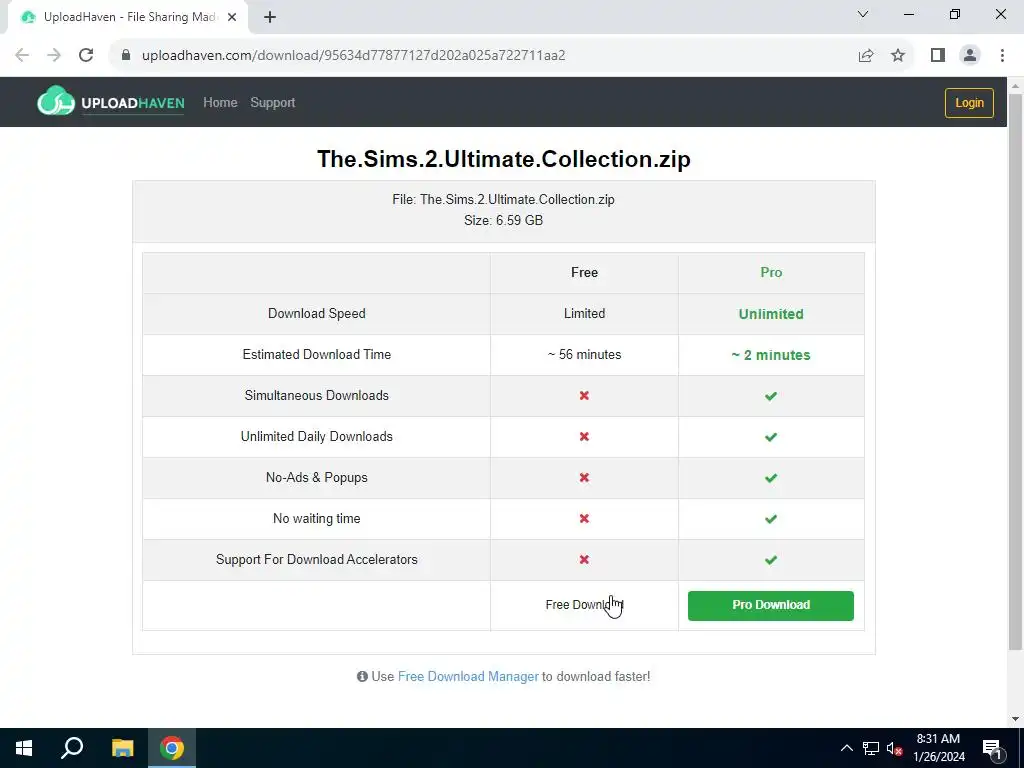This screenshot has height=768, width=1024.
Task: Click red X in No waiting time row
Action: 584,519
